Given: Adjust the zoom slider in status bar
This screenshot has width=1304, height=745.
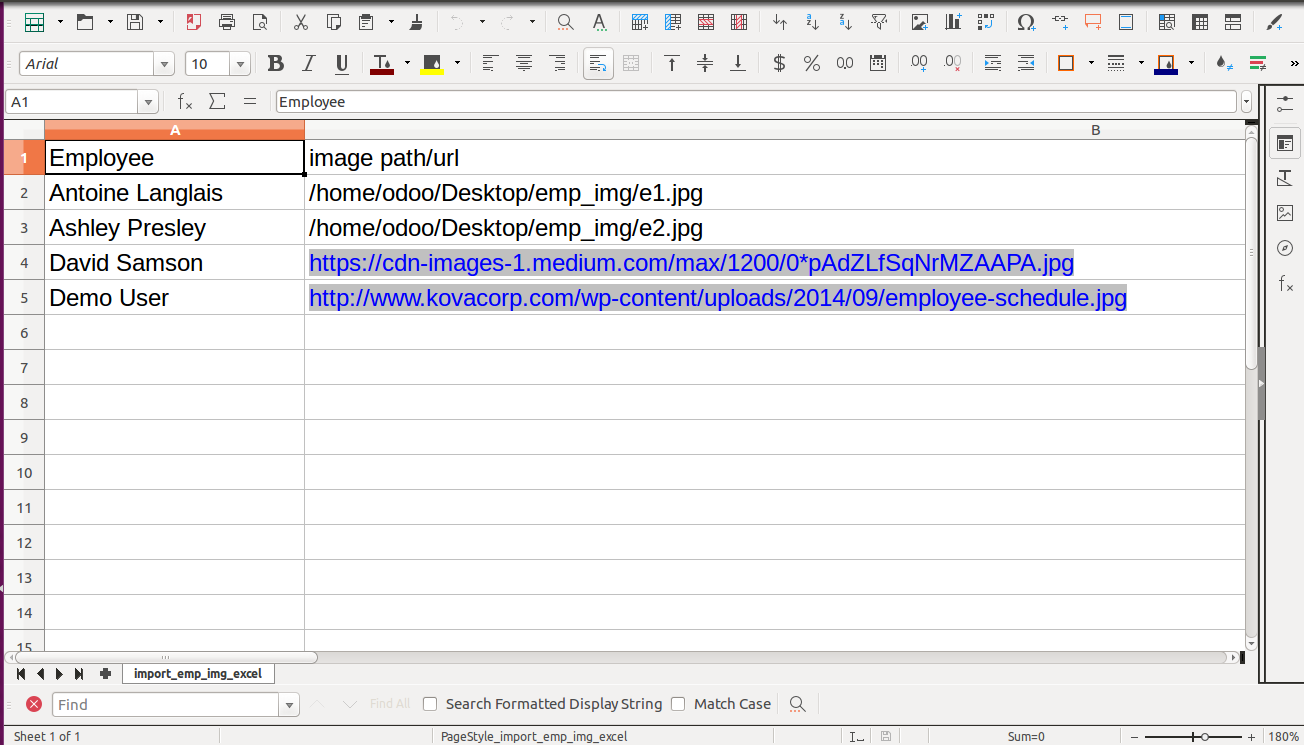Looking at the screenshot, I should [1205, 737].
